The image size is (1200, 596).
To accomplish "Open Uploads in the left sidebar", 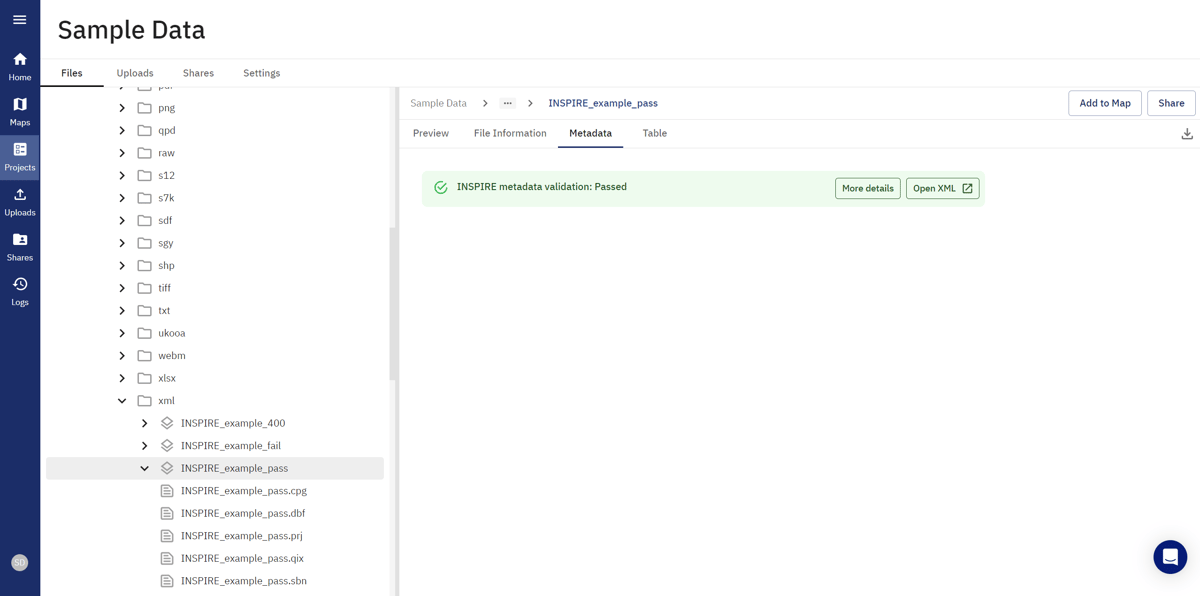I will tap(19, 202).
